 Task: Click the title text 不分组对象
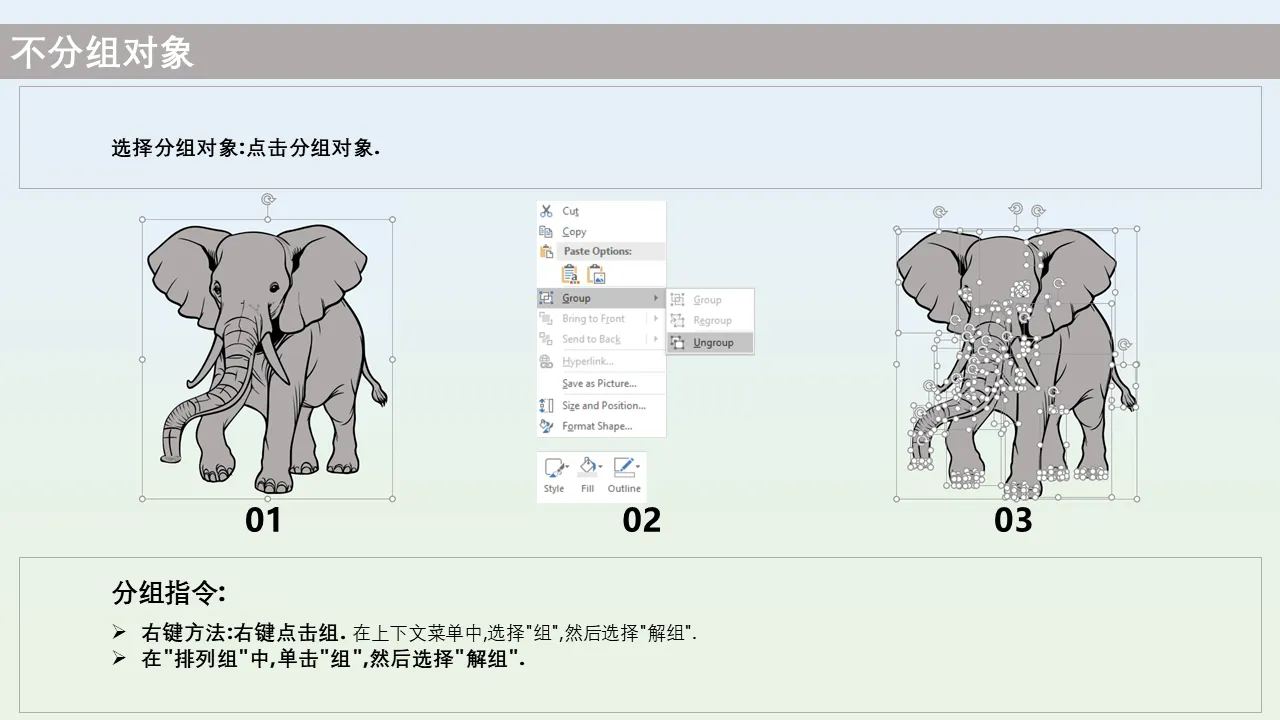pyautogui.click(x=102, y=53)
